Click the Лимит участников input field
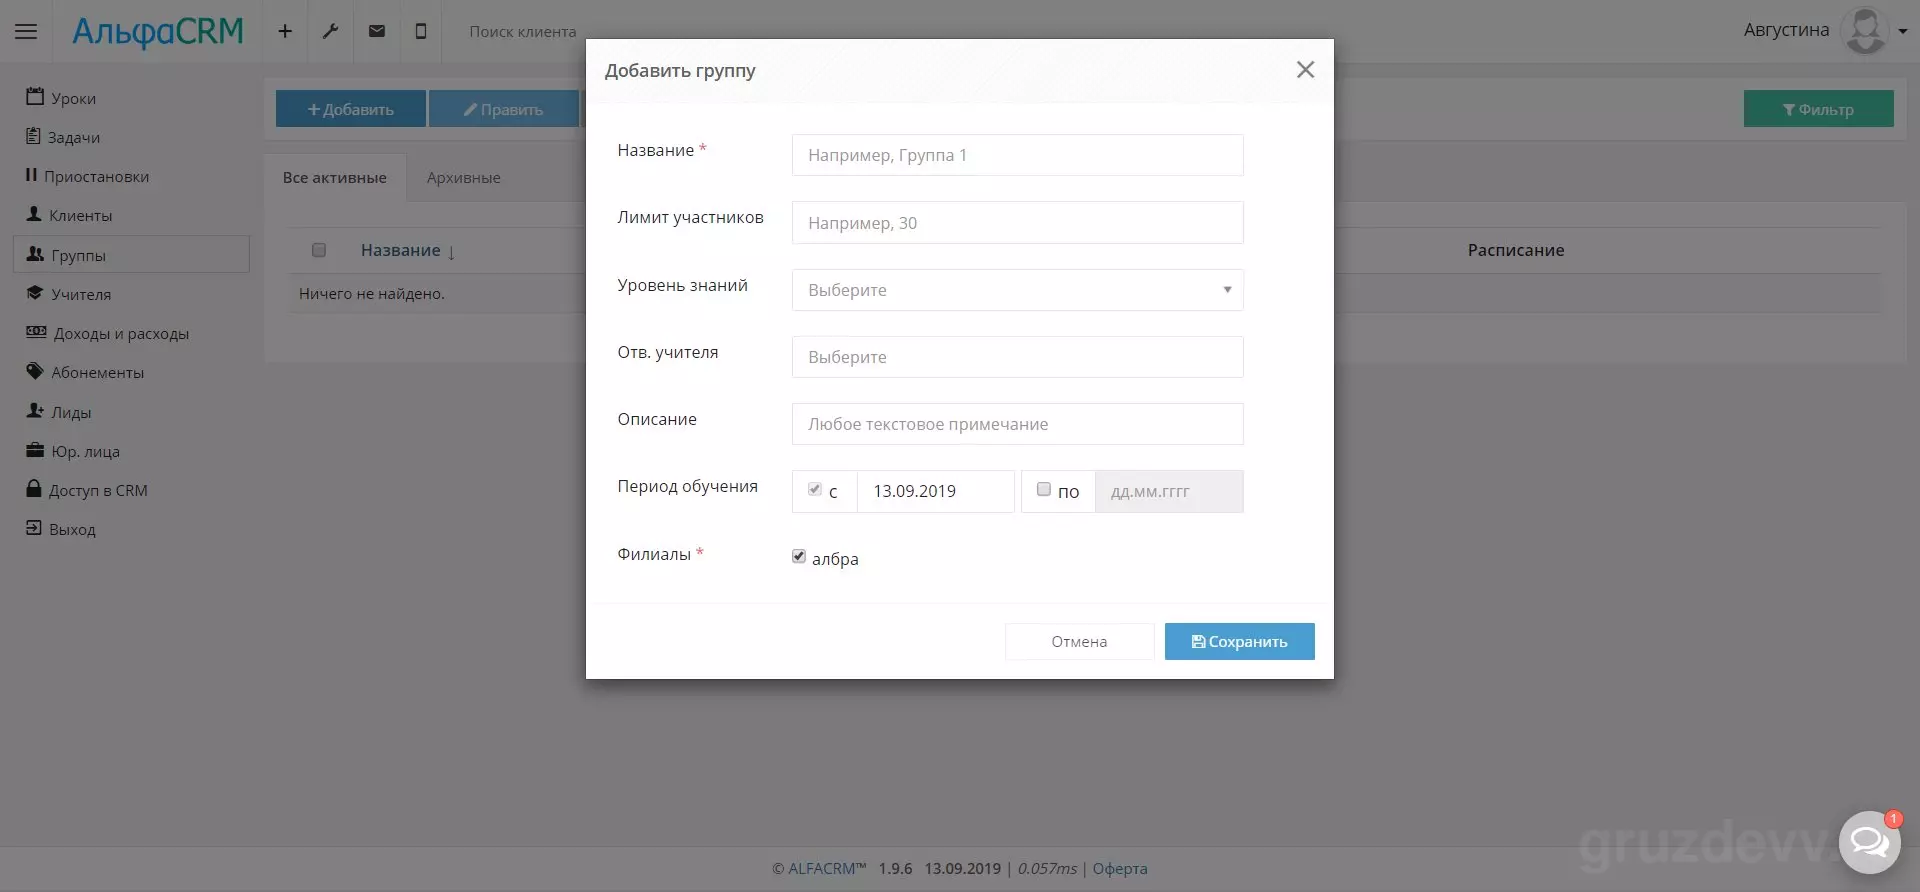 pos(1017,222)
